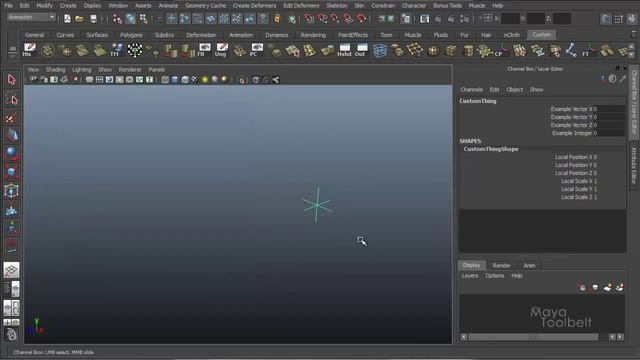Click the New Scene icon
This screenshot has height=360, width=640.
(67, 18)
